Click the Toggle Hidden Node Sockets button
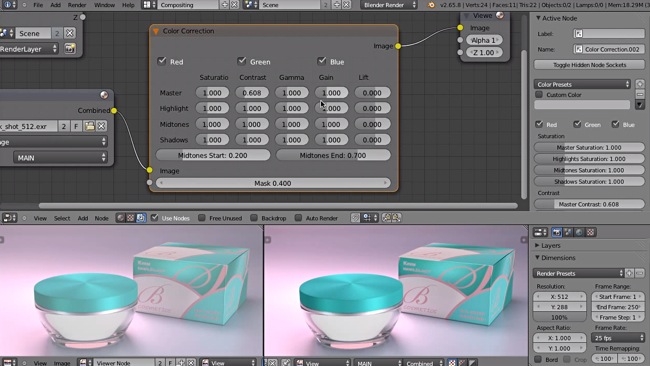 (x=589, y=65)
